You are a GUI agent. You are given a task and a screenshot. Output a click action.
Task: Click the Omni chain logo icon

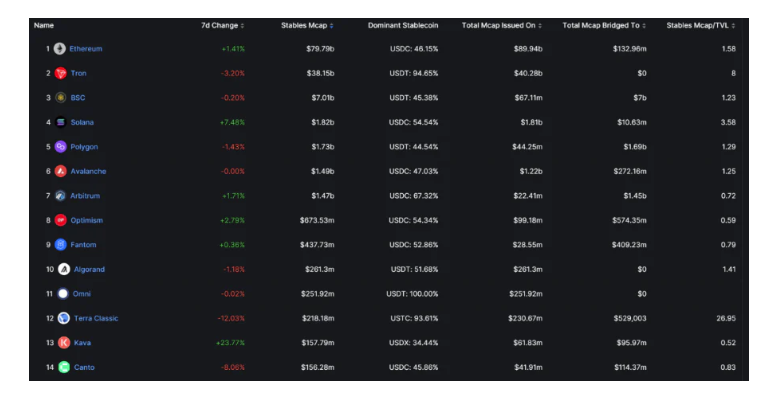pos(63,294)
